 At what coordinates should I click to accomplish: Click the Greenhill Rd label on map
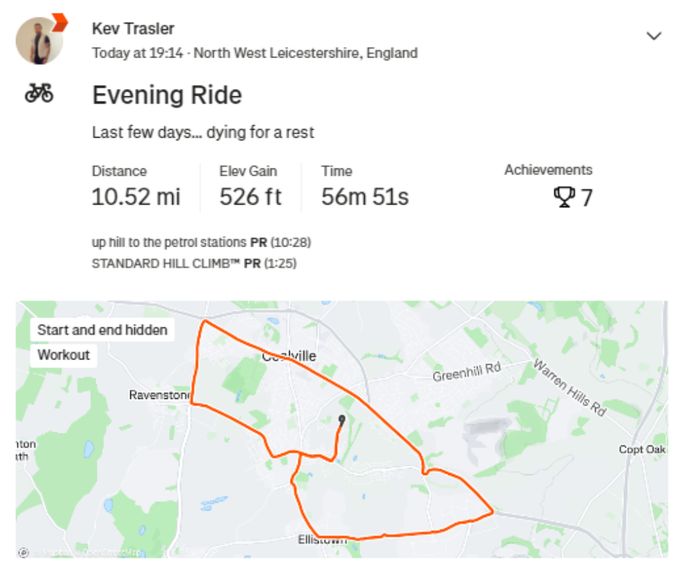[x=465, y=375]
